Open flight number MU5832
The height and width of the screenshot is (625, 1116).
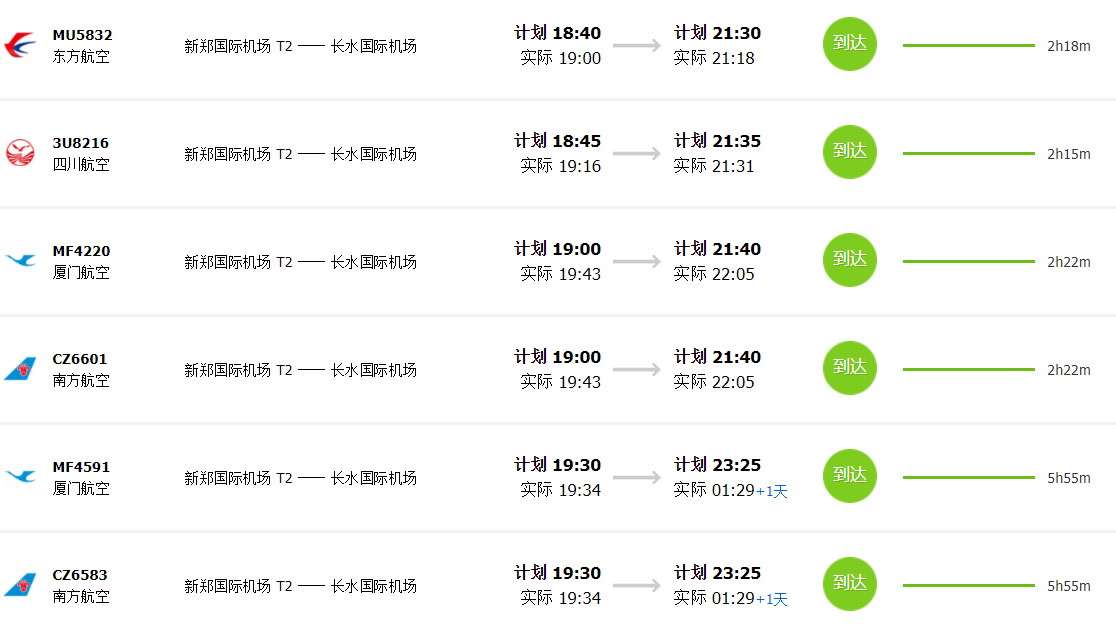[x=83, y=35]
